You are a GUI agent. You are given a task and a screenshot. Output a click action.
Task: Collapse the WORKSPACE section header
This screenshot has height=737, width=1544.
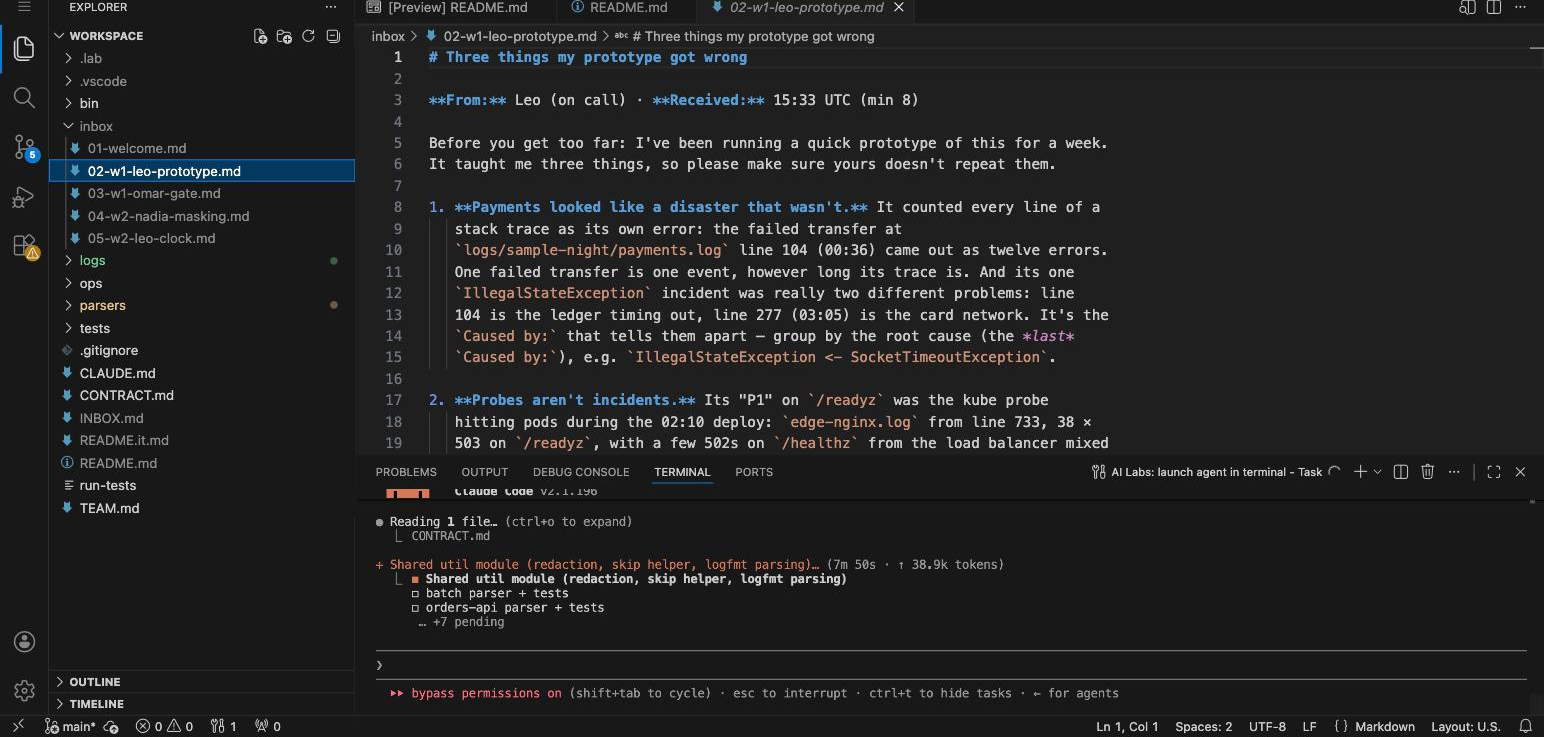tap(106, 36)
